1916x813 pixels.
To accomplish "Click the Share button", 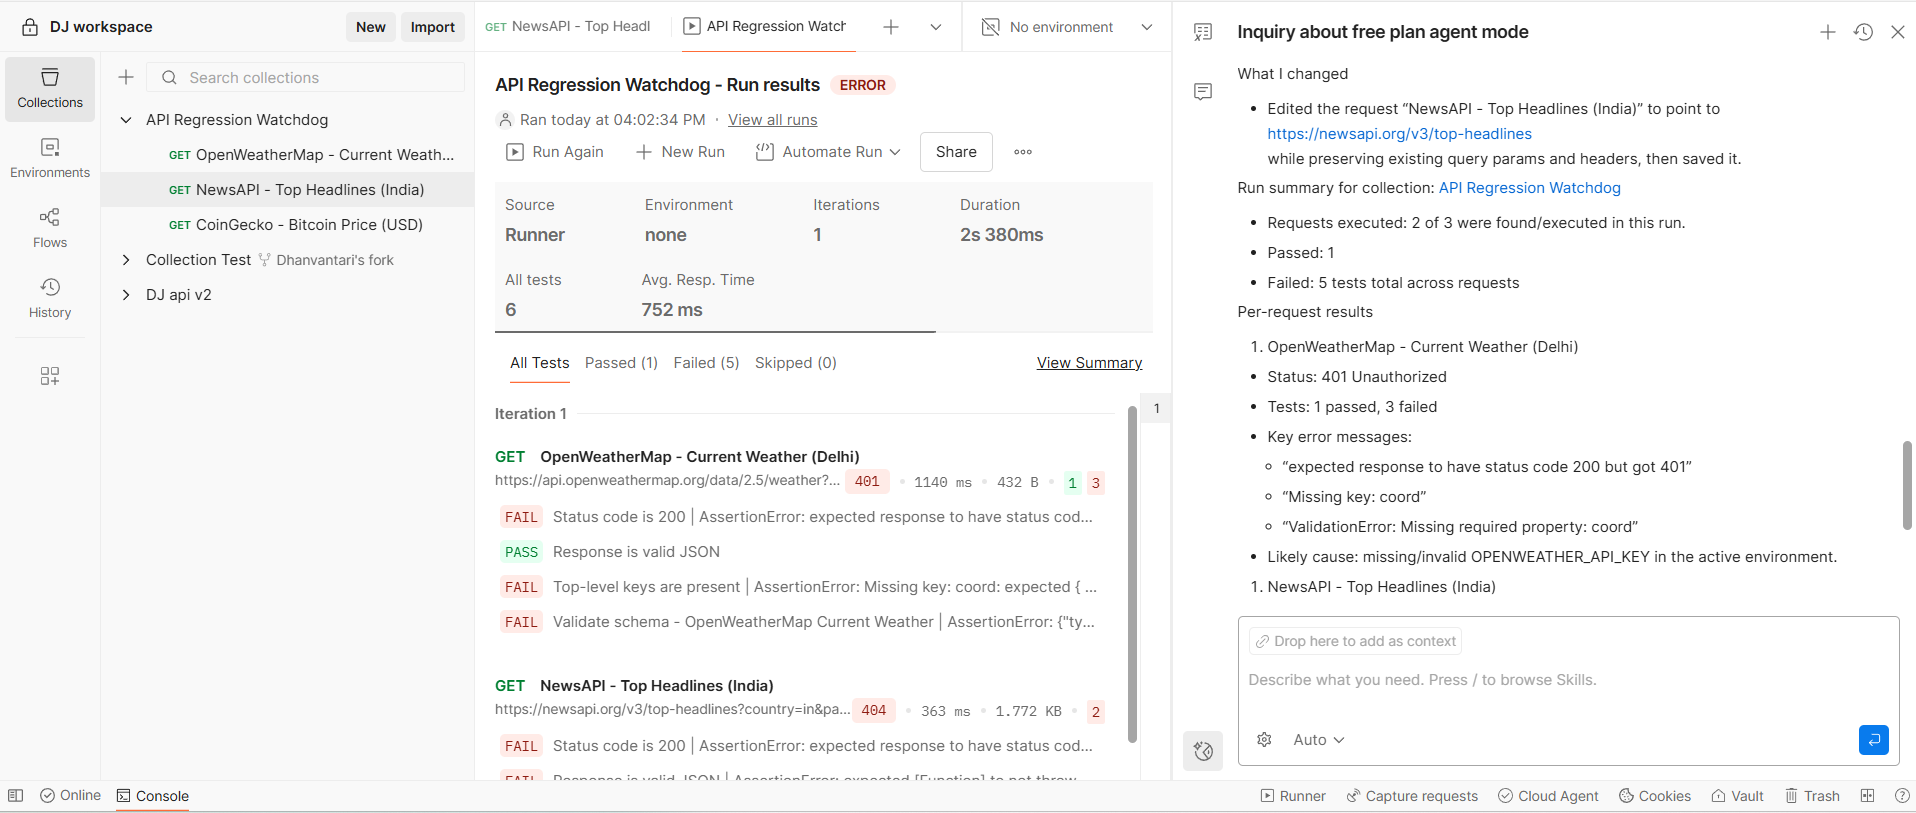I will click(x=956, y=152).
